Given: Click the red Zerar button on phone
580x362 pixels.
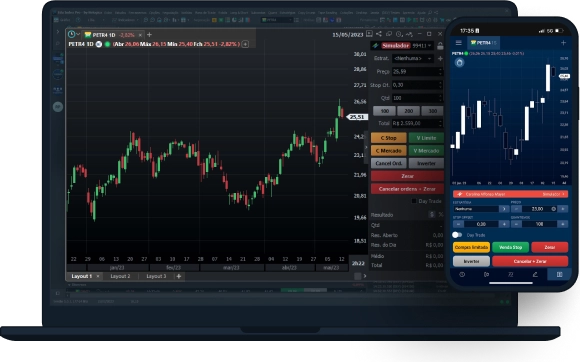Looking at the screenshot, I should click(550, 247).
